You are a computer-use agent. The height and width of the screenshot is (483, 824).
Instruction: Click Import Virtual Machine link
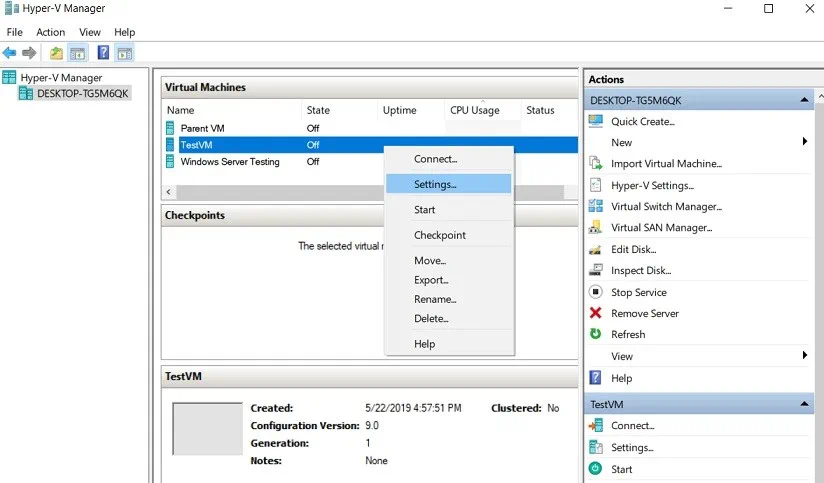[666, 163]
